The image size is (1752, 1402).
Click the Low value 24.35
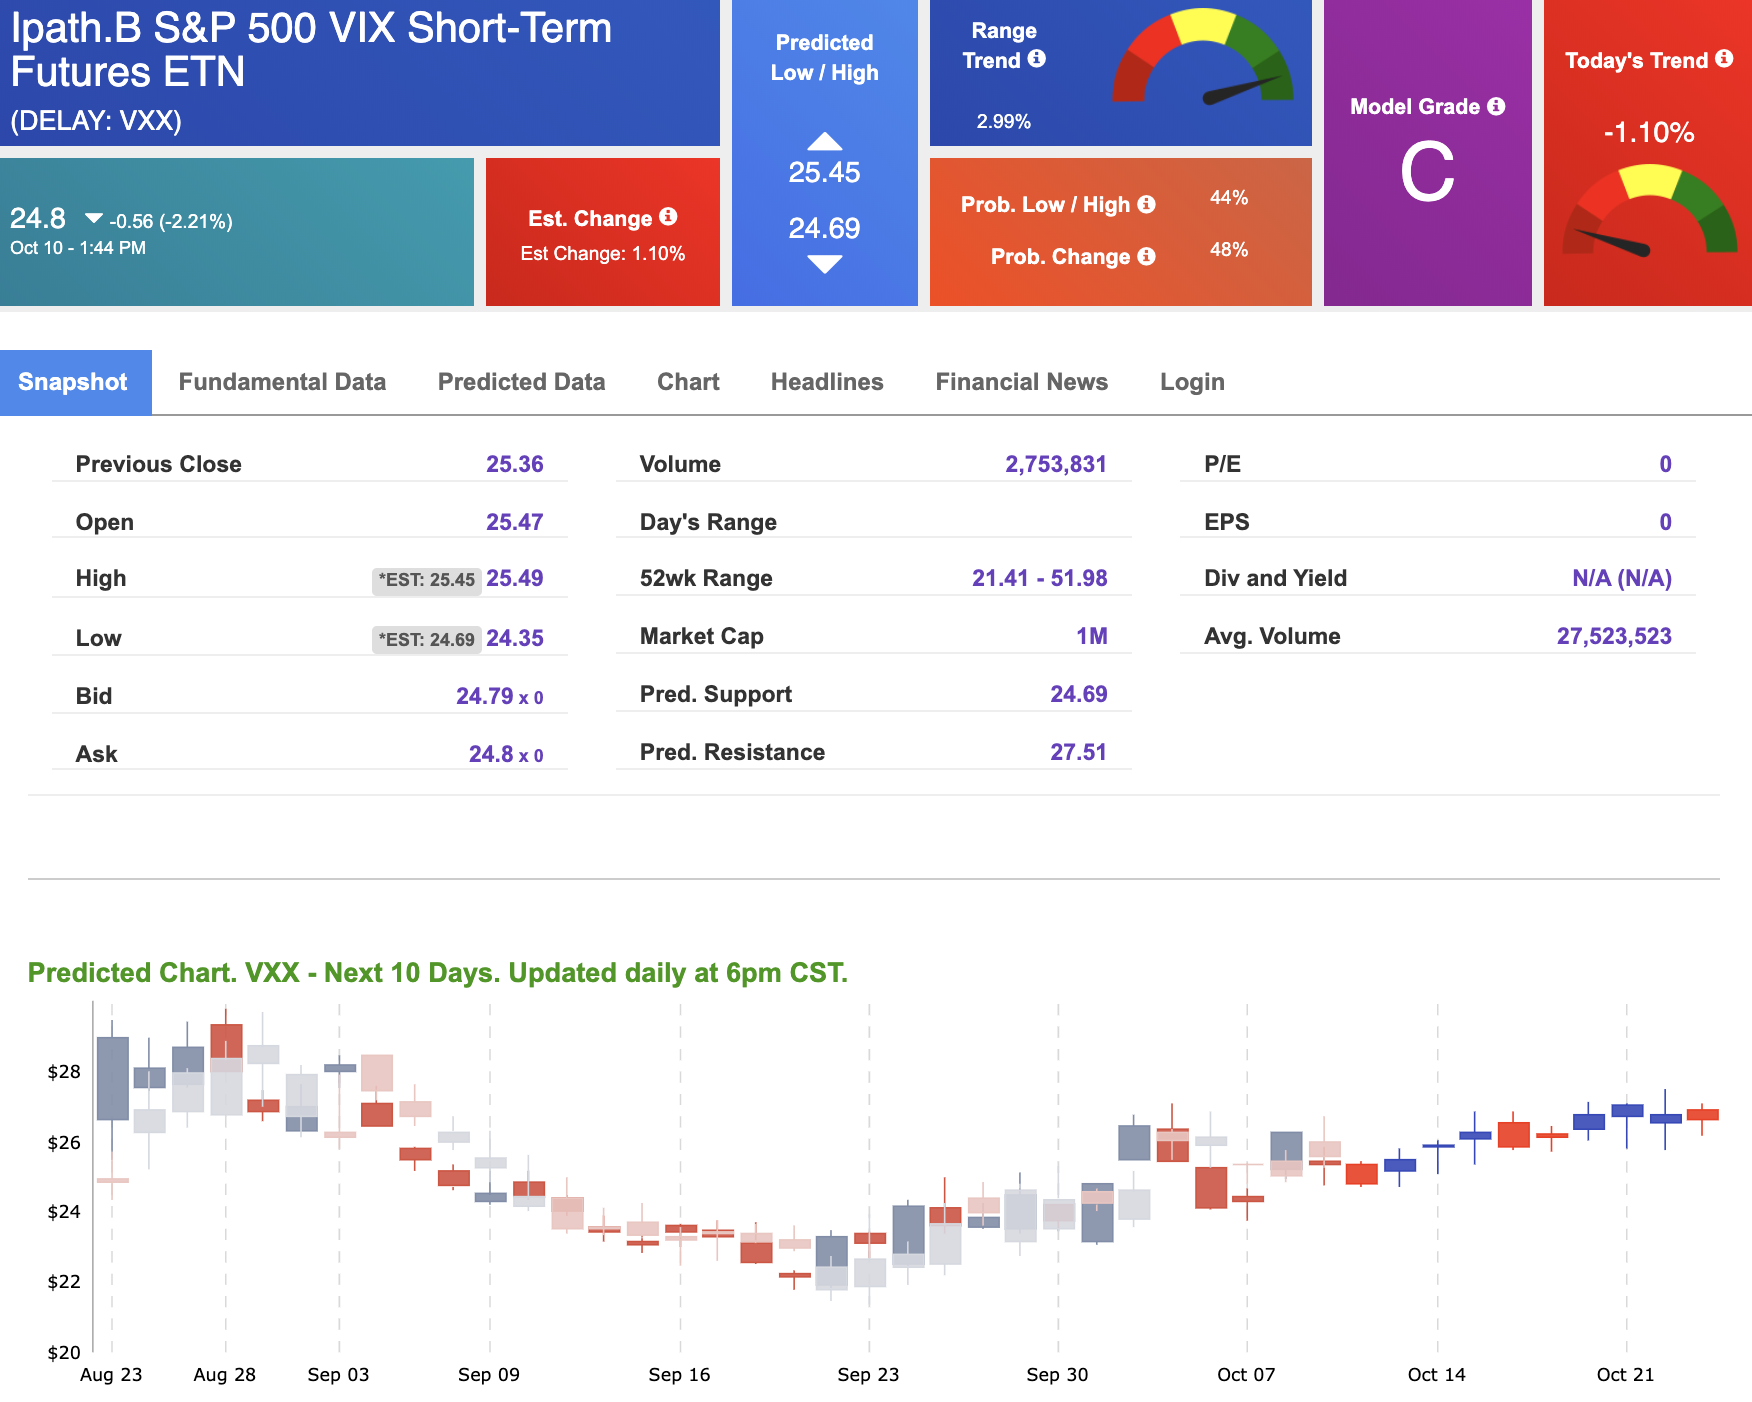[x=514, y=638]
